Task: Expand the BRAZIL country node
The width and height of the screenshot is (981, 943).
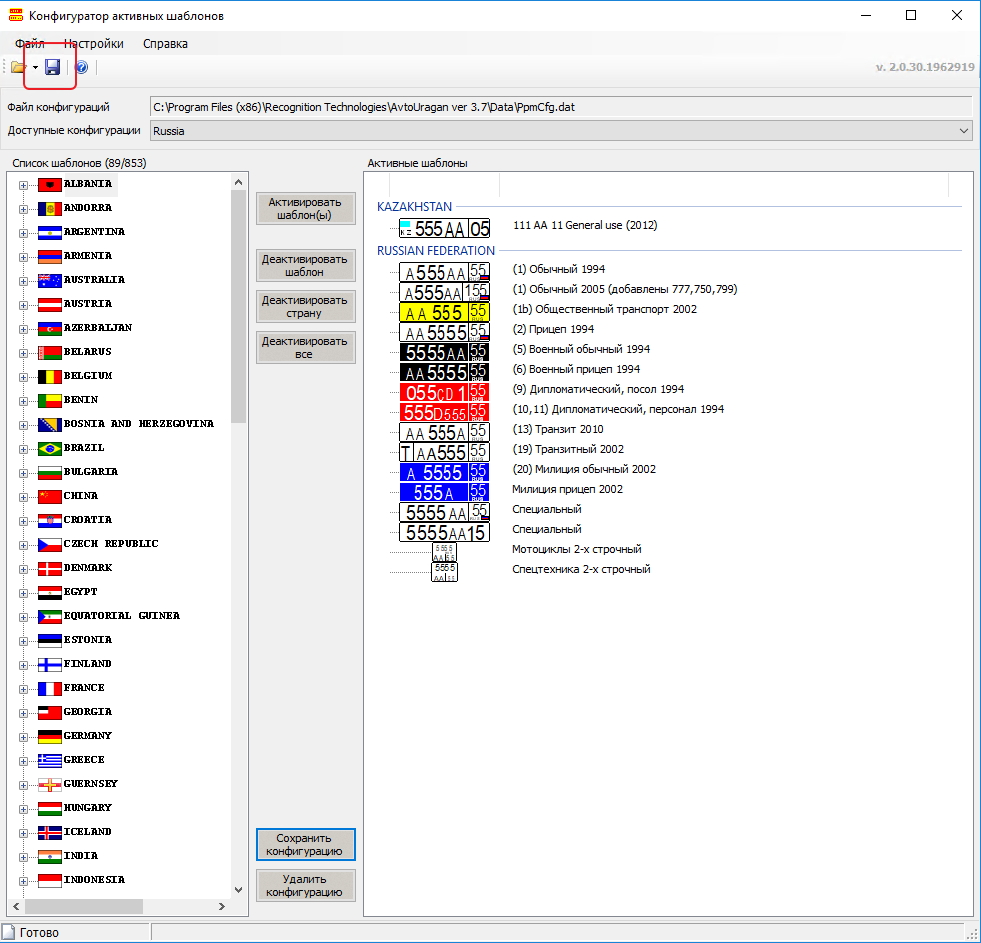Action: [x=23, y=448]
